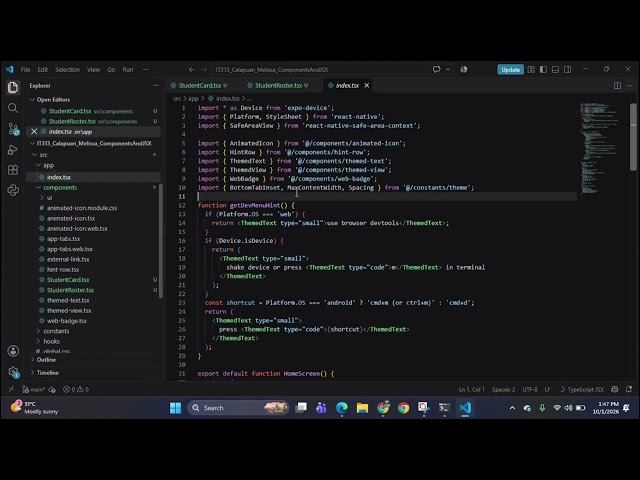Close index.tsx in Open Editors list

34,131
